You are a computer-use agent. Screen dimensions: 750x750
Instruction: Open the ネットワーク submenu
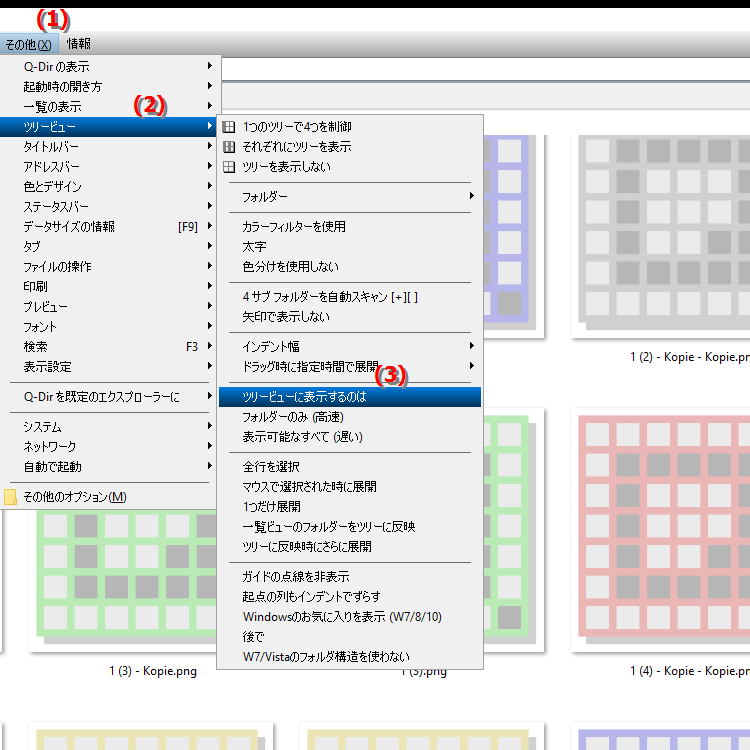pos(108,447)
